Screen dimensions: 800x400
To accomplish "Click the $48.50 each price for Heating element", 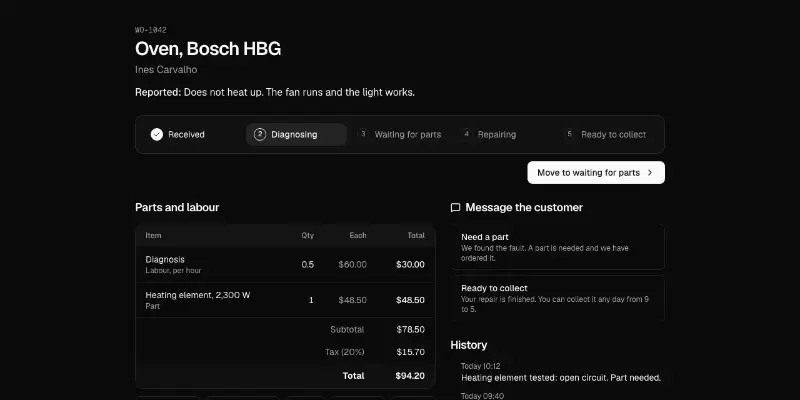I will (x=353, y=300).
